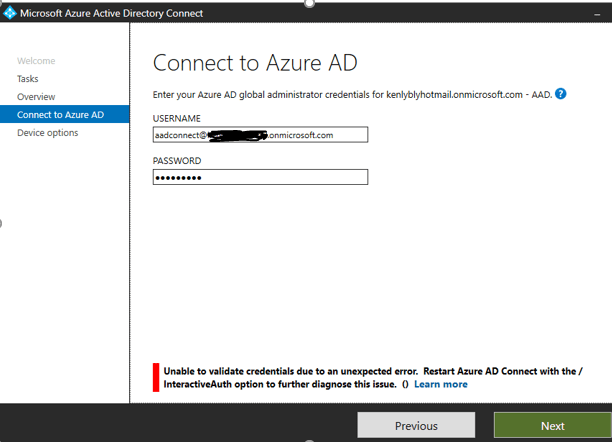Select Connect to Azure AD sidebar item

click(x=60, y=115)
